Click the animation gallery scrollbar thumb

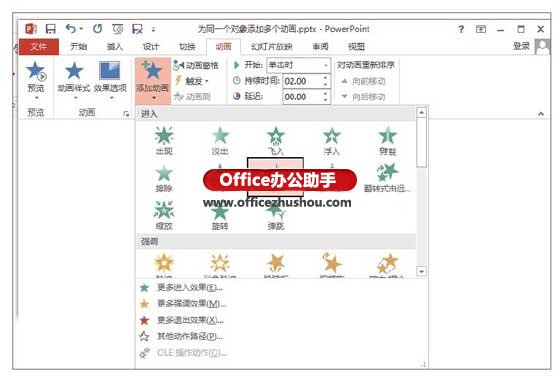(422, 143)
